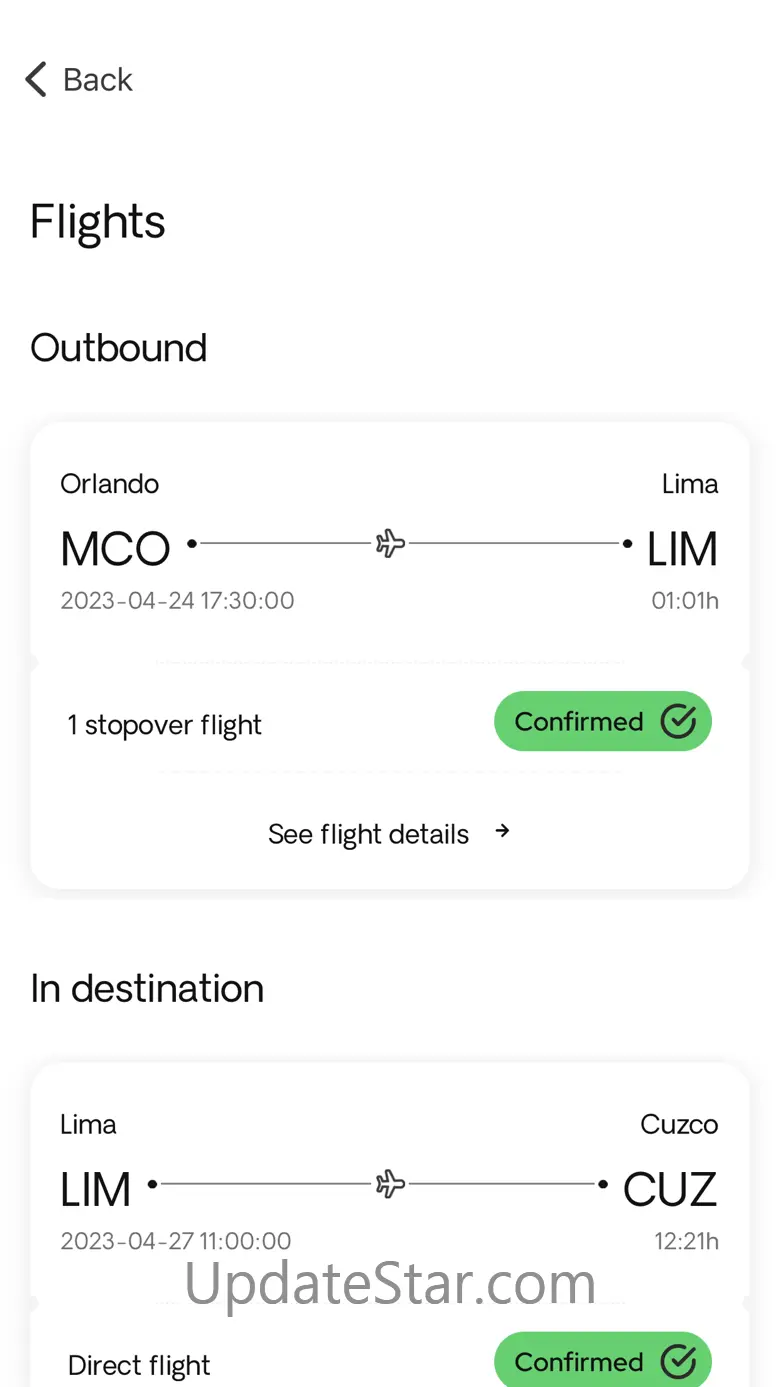Click the checkmark icon in outbound Confirmed badge
This screenshot has height=1387, width=780.
coord(678,721)
